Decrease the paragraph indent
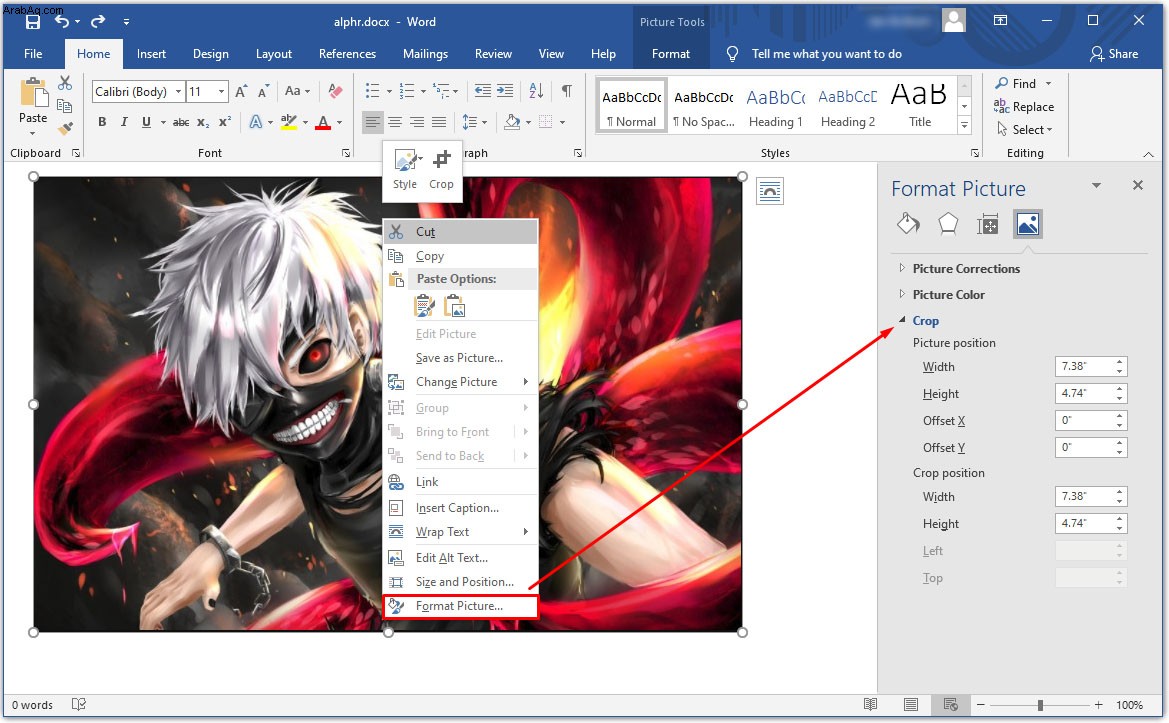This screenshot has height=723, width=1169. (x=483, y=91)
